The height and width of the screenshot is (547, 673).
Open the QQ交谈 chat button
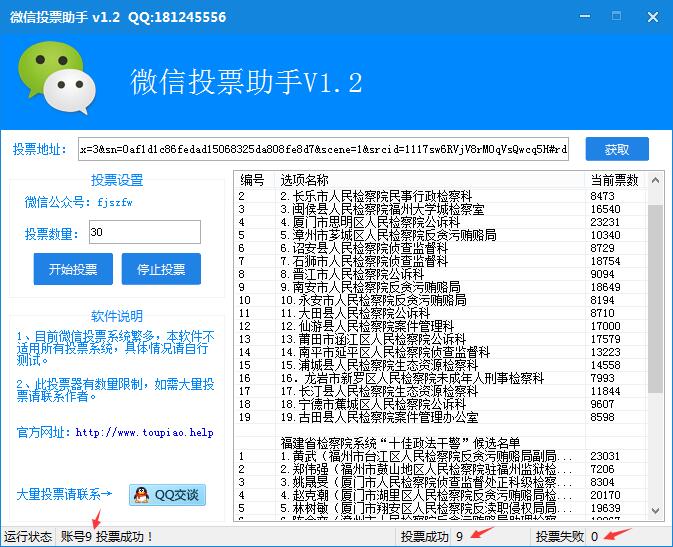pos(167,495)
